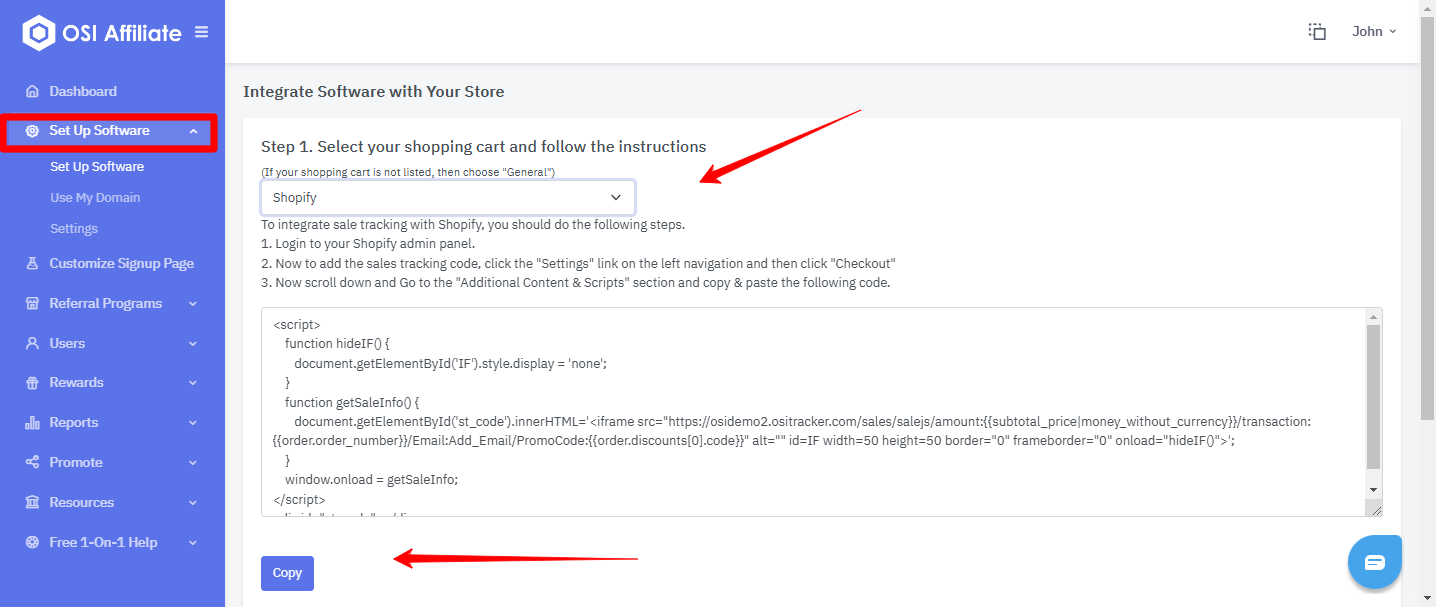Click the Copy button
Viewport: 1436px width, 607px height.
[287, 573]
